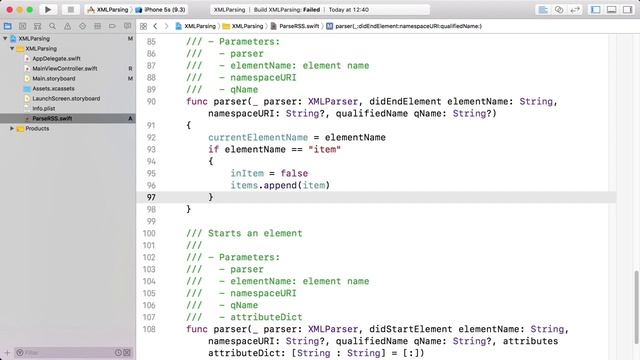The height and width of the screenshot is (360, 640).
Task: Open the Issue navigator warning tab
Action: 67,26
